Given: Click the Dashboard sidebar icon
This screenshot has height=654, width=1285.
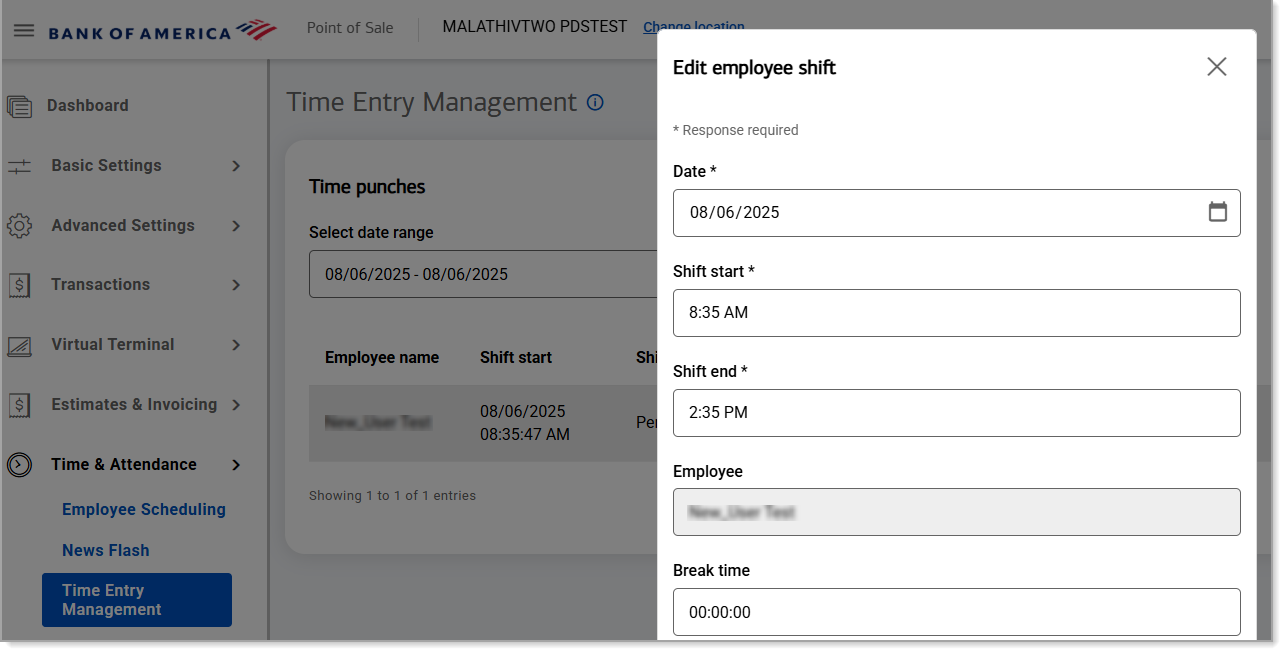Looking at the screenshot, I should pos(19,106).
